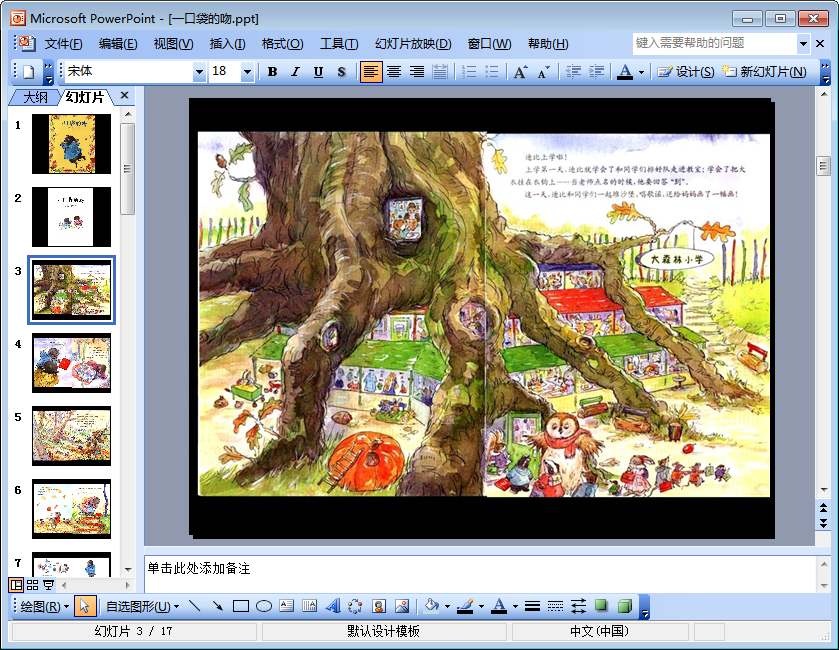Toggle Underline formatting

318,72
